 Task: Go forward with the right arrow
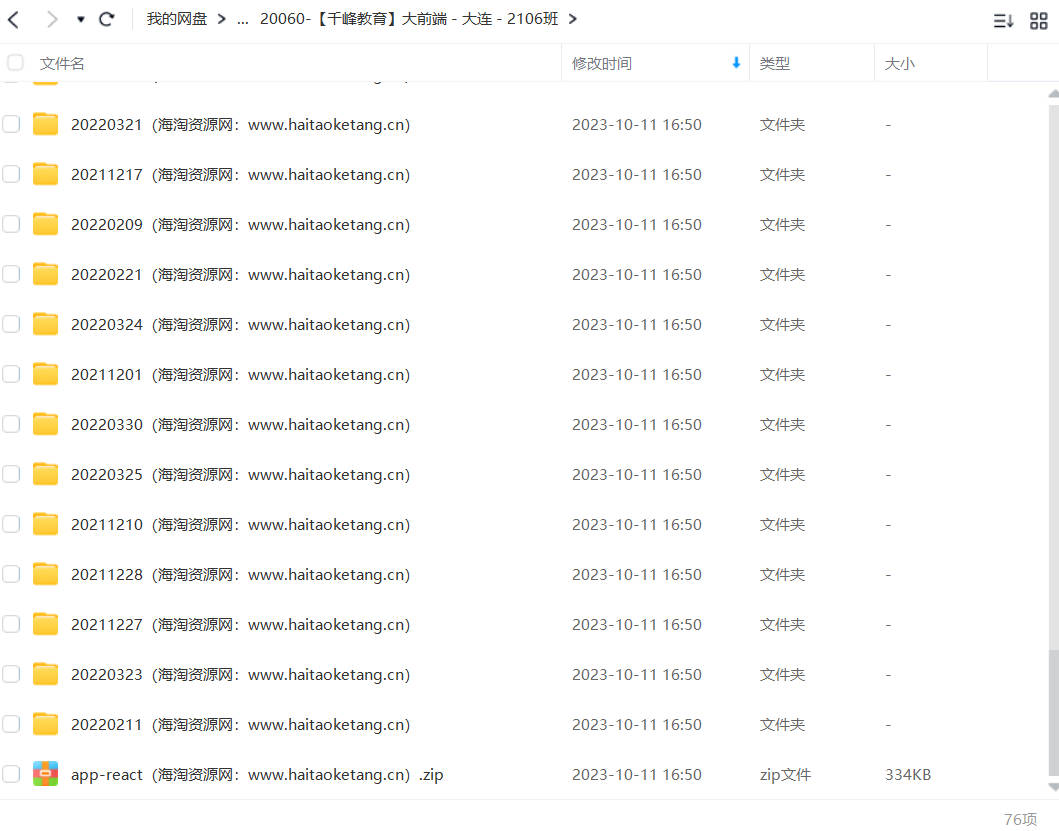click(51, 19)
